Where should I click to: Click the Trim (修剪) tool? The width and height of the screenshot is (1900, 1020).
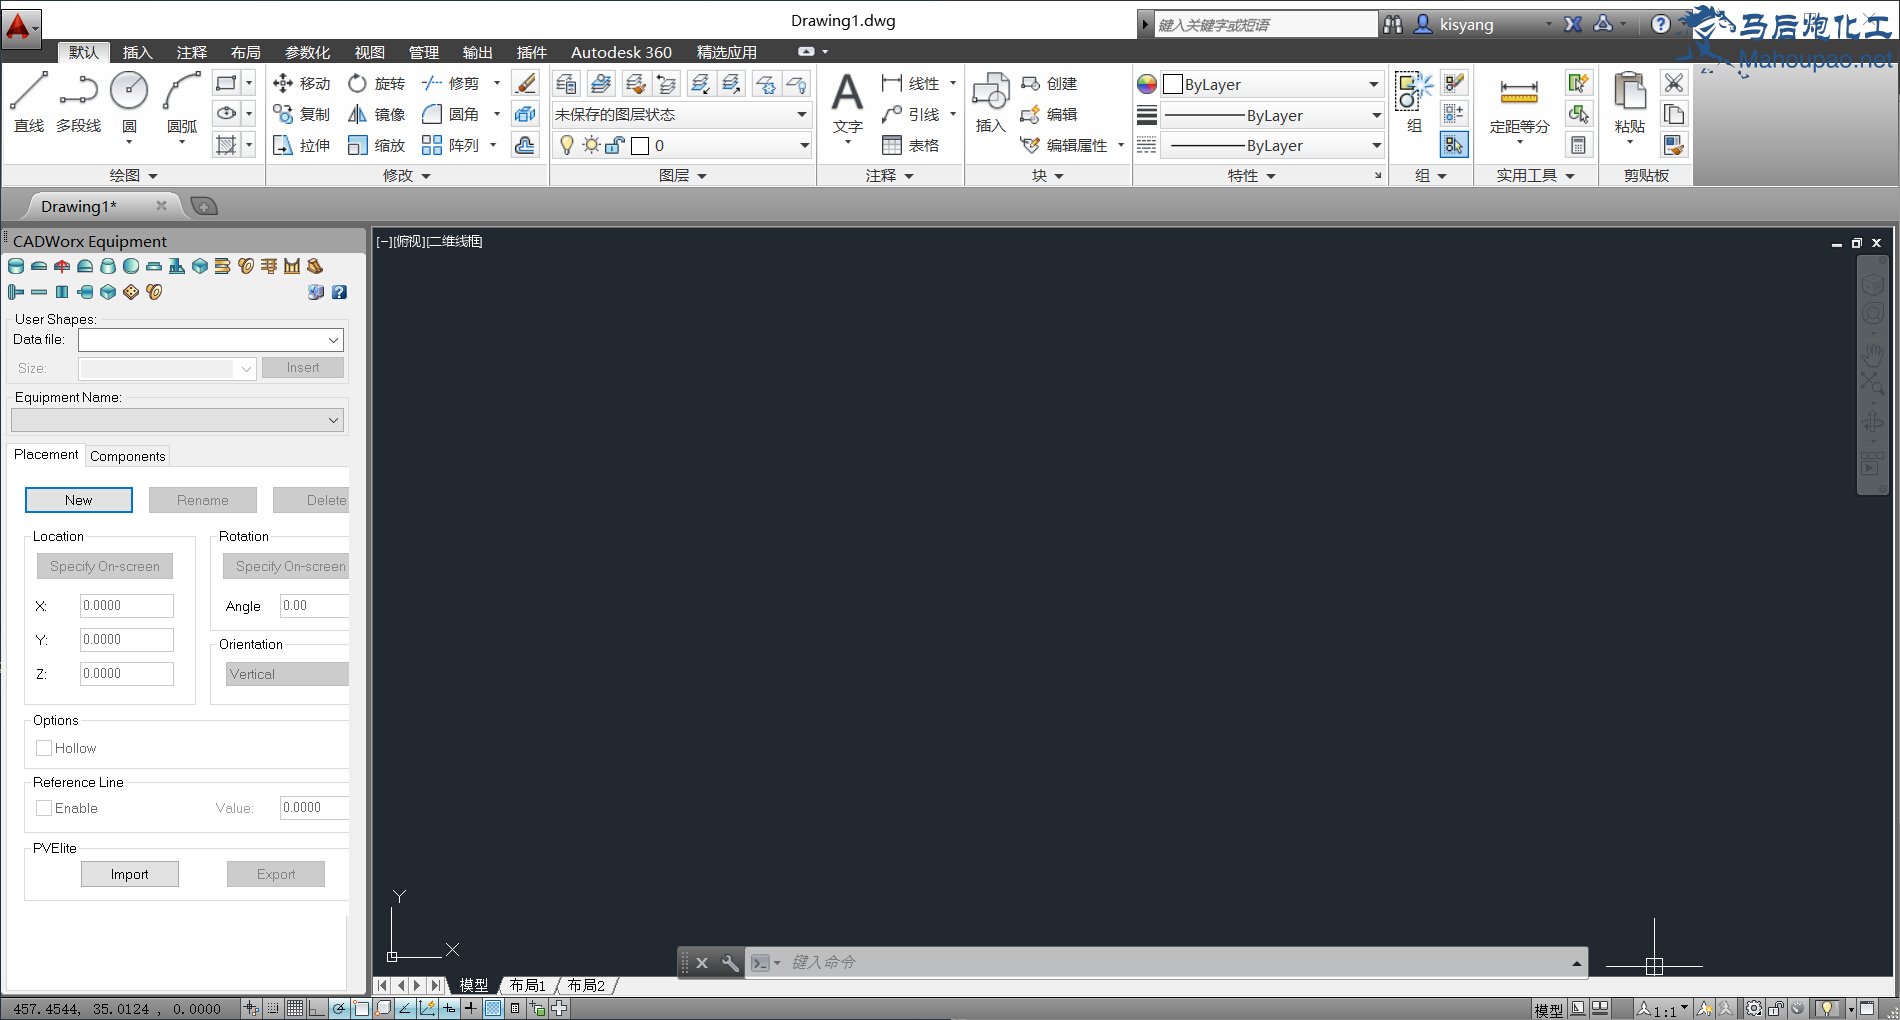pyautogui.click(x=451, y=83)
